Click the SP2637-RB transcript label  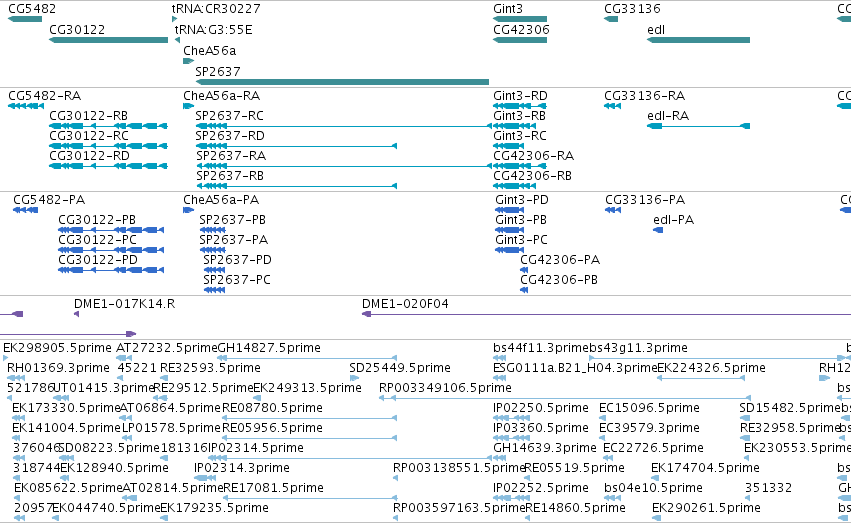pyautogui.click(x=230, y=176)
